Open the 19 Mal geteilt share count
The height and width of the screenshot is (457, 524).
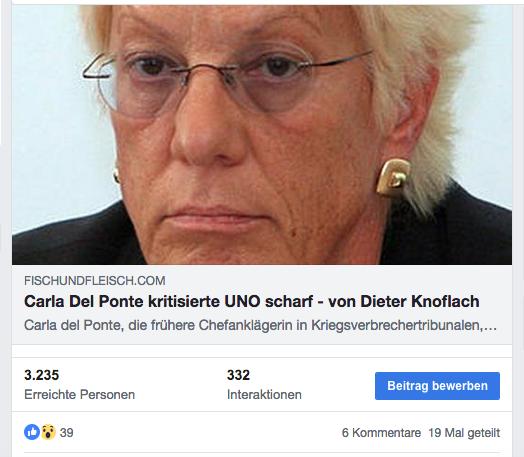click(x=464, y=433)
